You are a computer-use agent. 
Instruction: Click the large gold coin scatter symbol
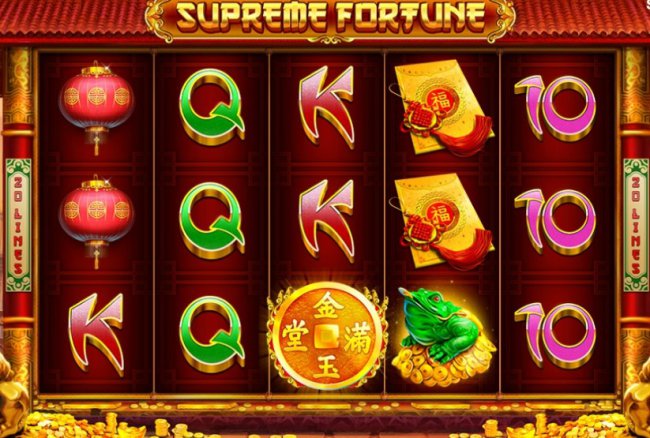click(x=327, y=336)
